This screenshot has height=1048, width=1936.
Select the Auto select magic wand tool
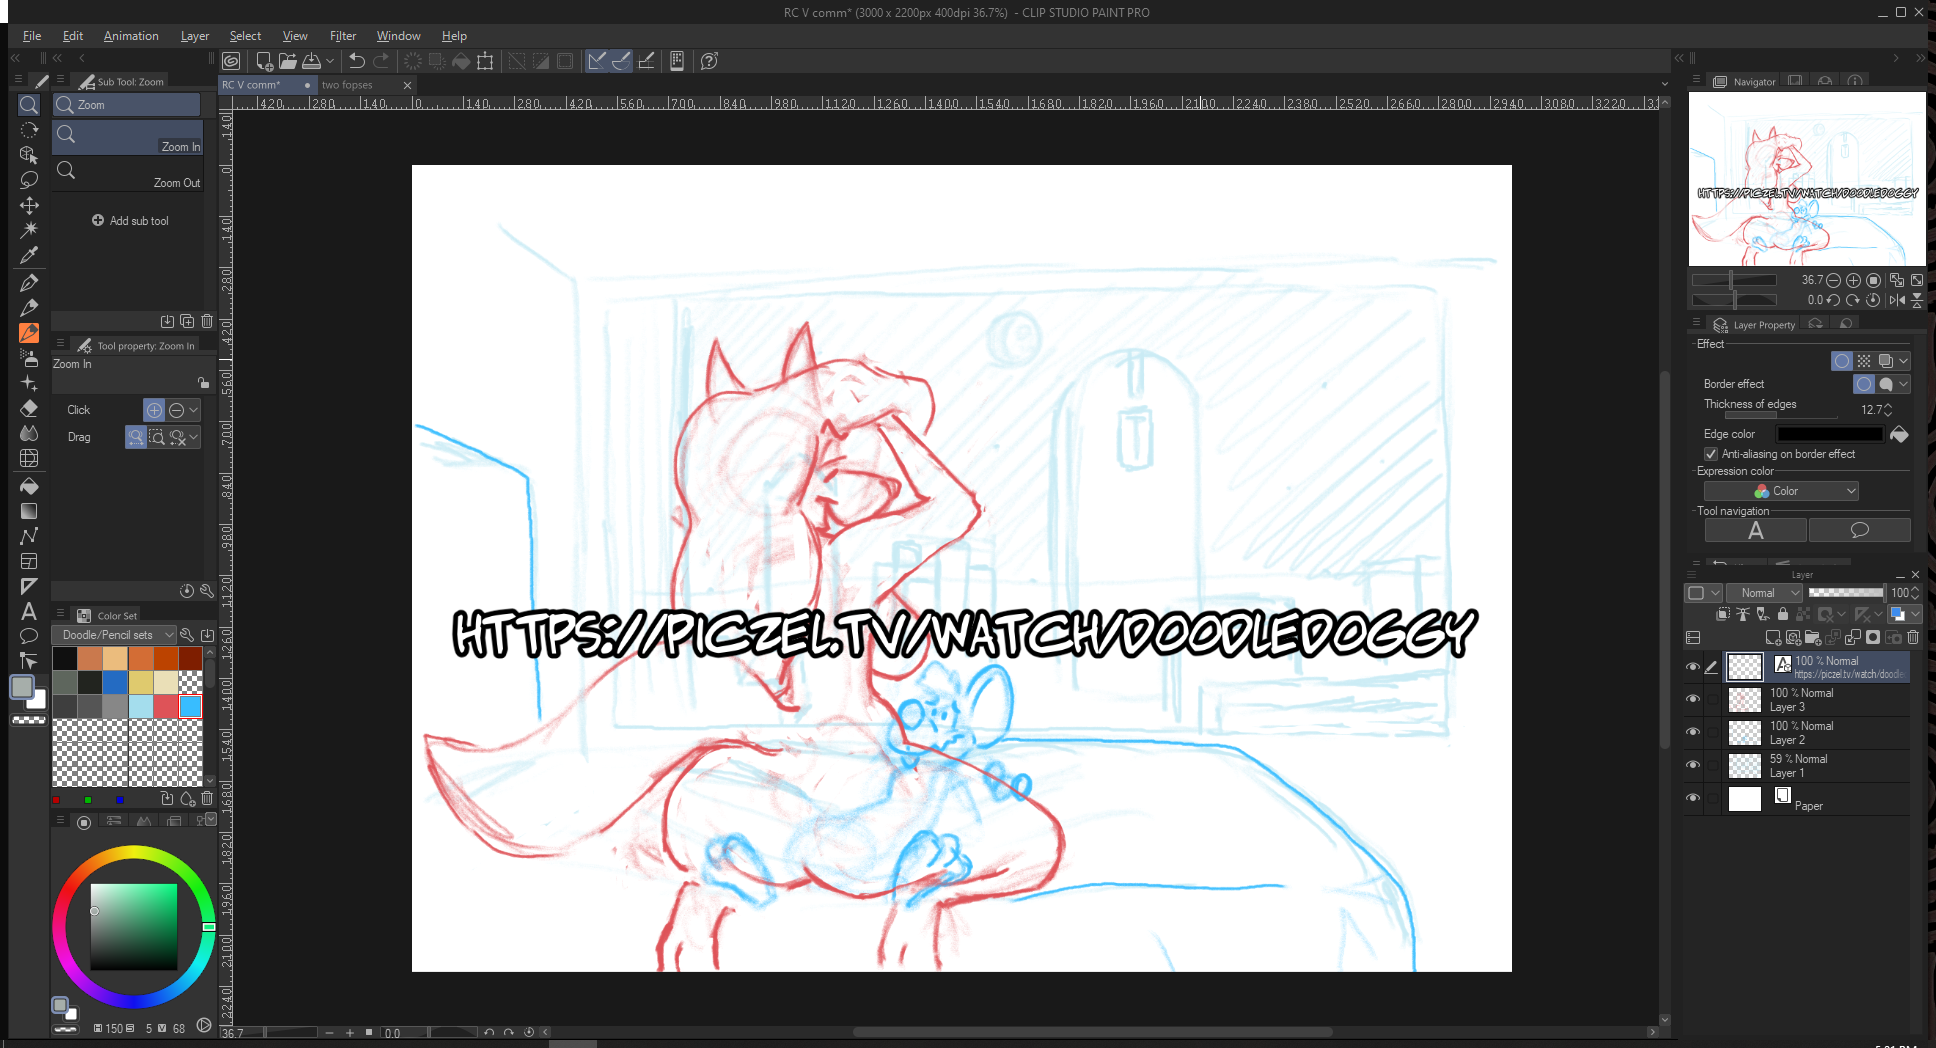tap(29, 230)
